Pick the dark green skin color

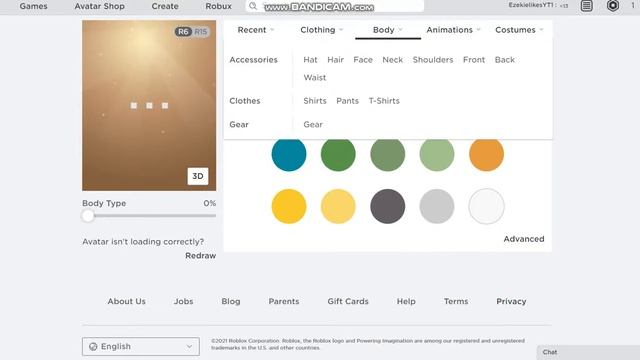click(x=338, y=154)
